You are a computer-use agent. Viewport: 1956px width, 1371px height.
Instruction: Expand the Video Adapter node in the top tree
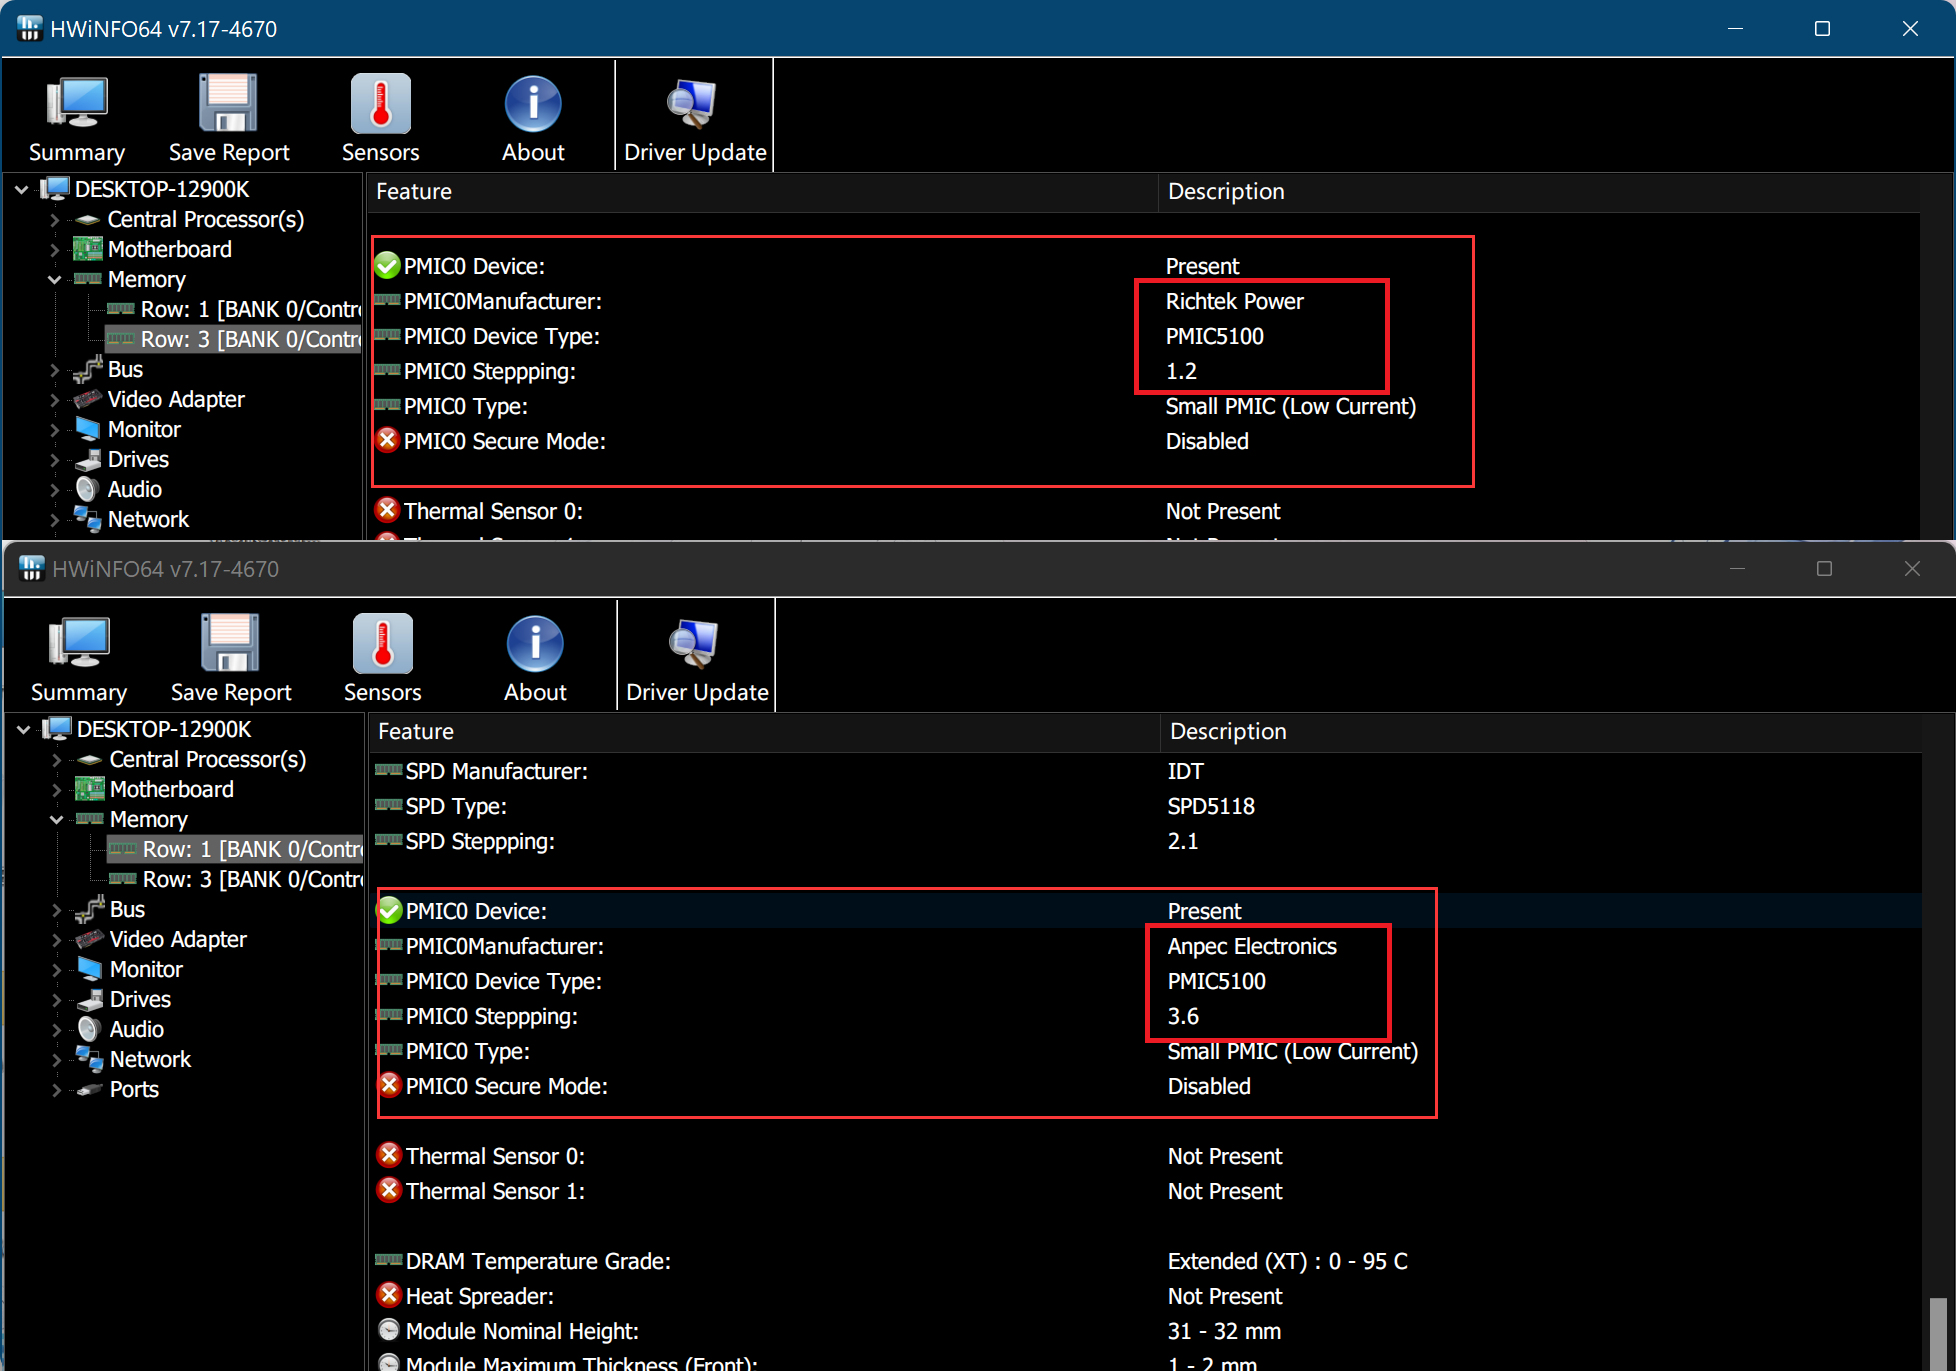point(55,400)
